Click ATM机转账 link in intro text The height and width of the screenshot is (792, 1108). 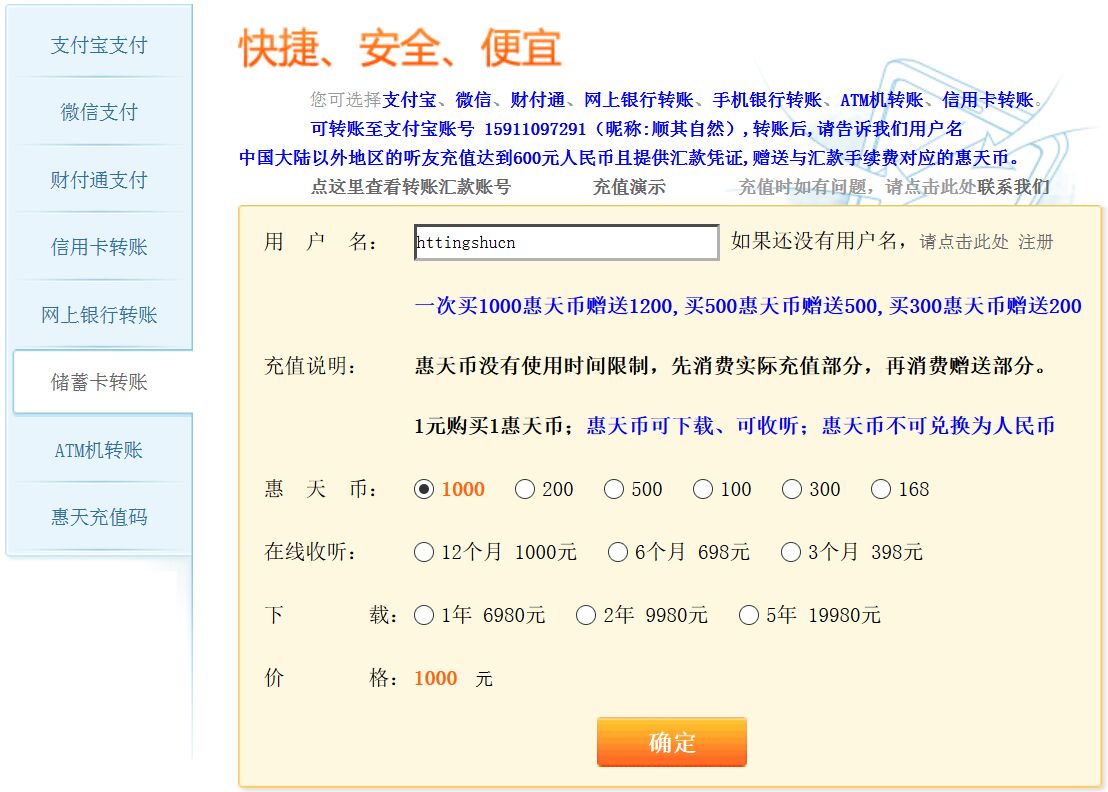tap(882, 100)
